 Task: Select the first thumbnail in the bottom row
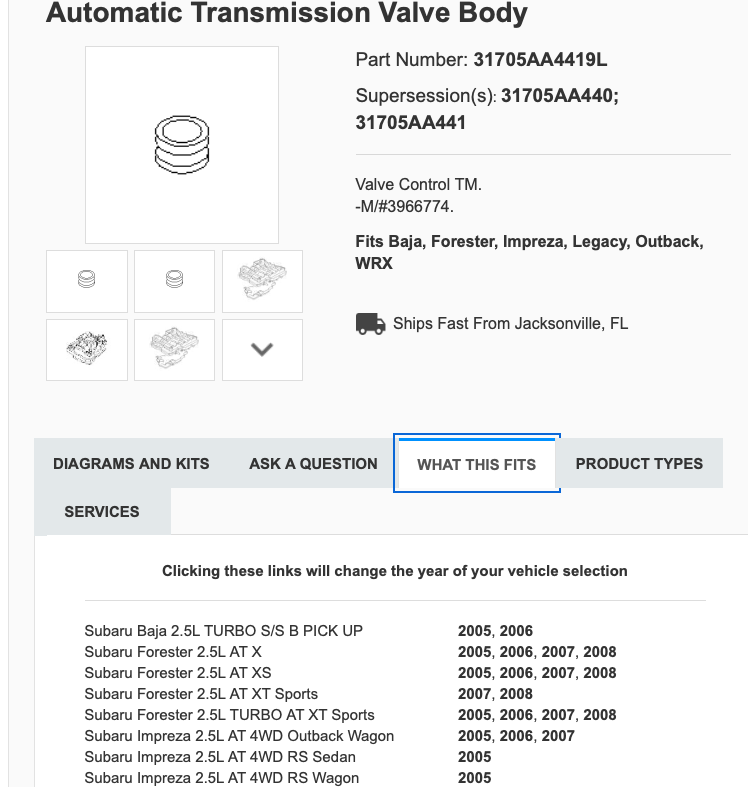coord(87,349)
